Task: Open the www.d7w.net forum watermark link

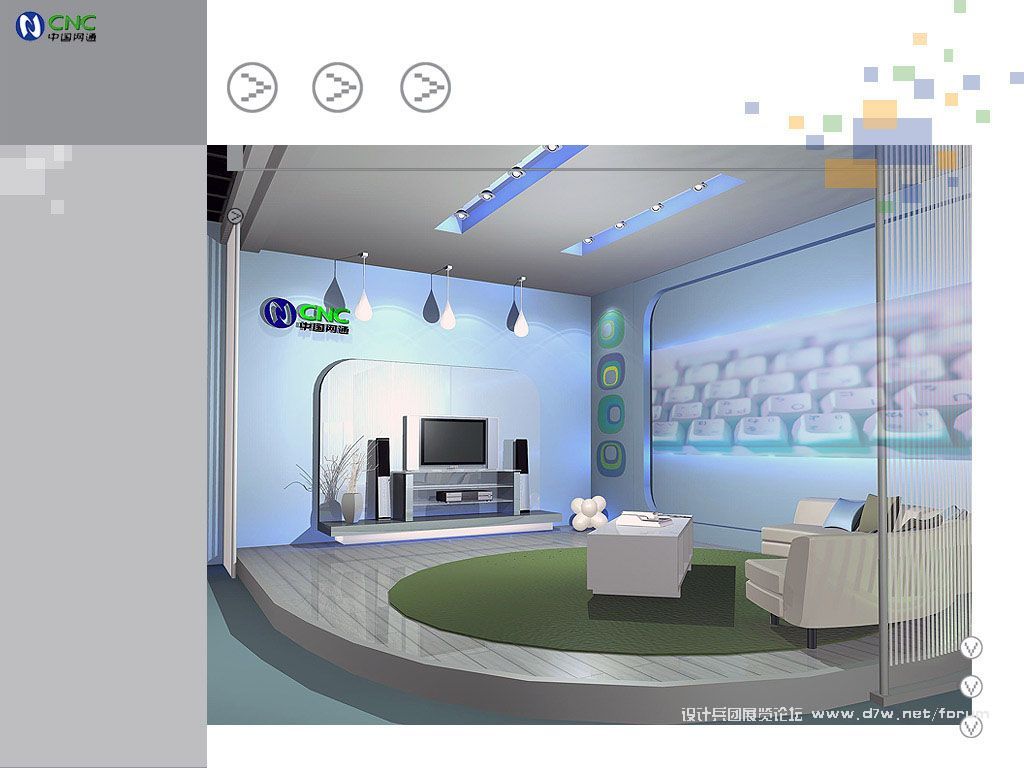Action: [x=900, y=714]
